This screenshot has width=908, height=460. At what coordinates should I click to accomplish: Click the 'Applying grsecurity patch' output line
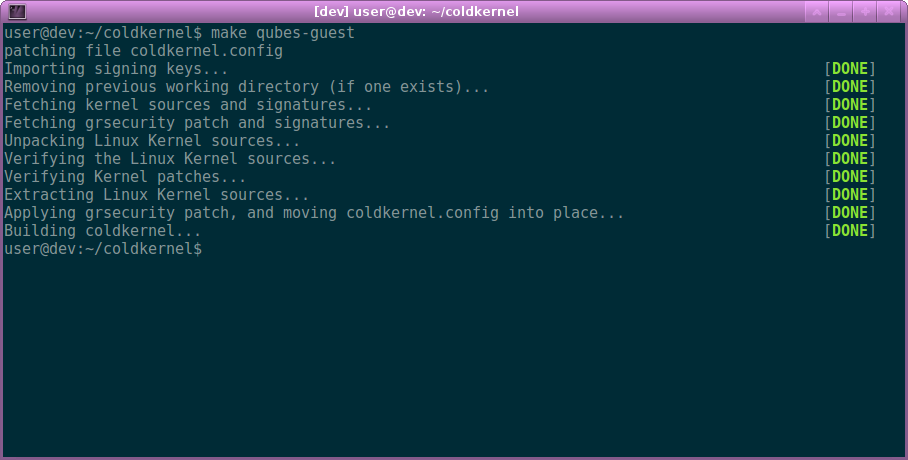click(x=314, y=213)
